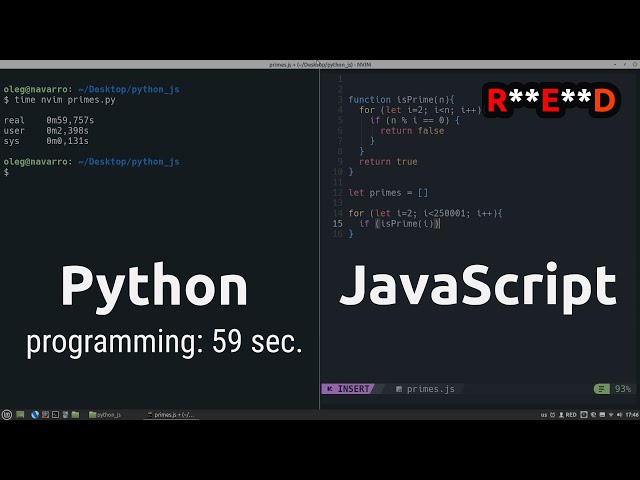Click the green show desktop icon in panel
Image resolution: width=640 pixels, height=480 pixels.
pyautogui.click(x=20, y=415)
